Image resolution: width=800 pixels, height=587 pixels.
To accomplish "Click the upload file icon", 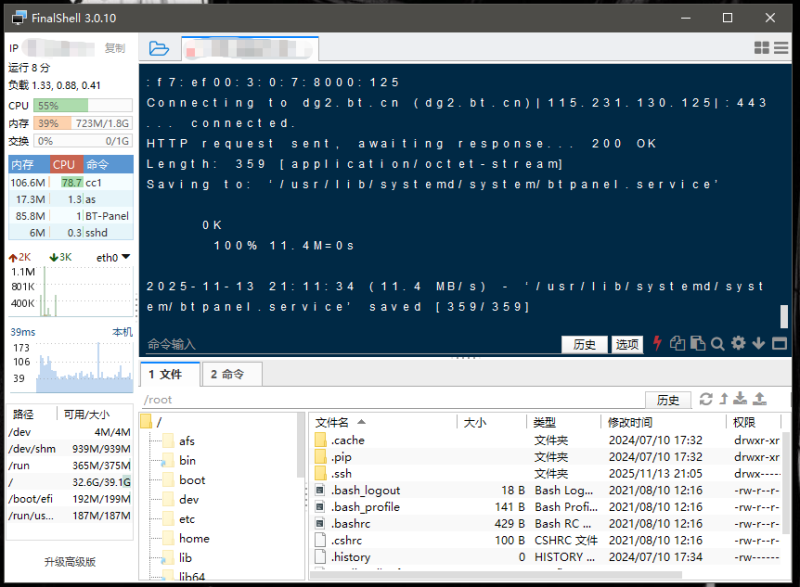I will 759,399.
